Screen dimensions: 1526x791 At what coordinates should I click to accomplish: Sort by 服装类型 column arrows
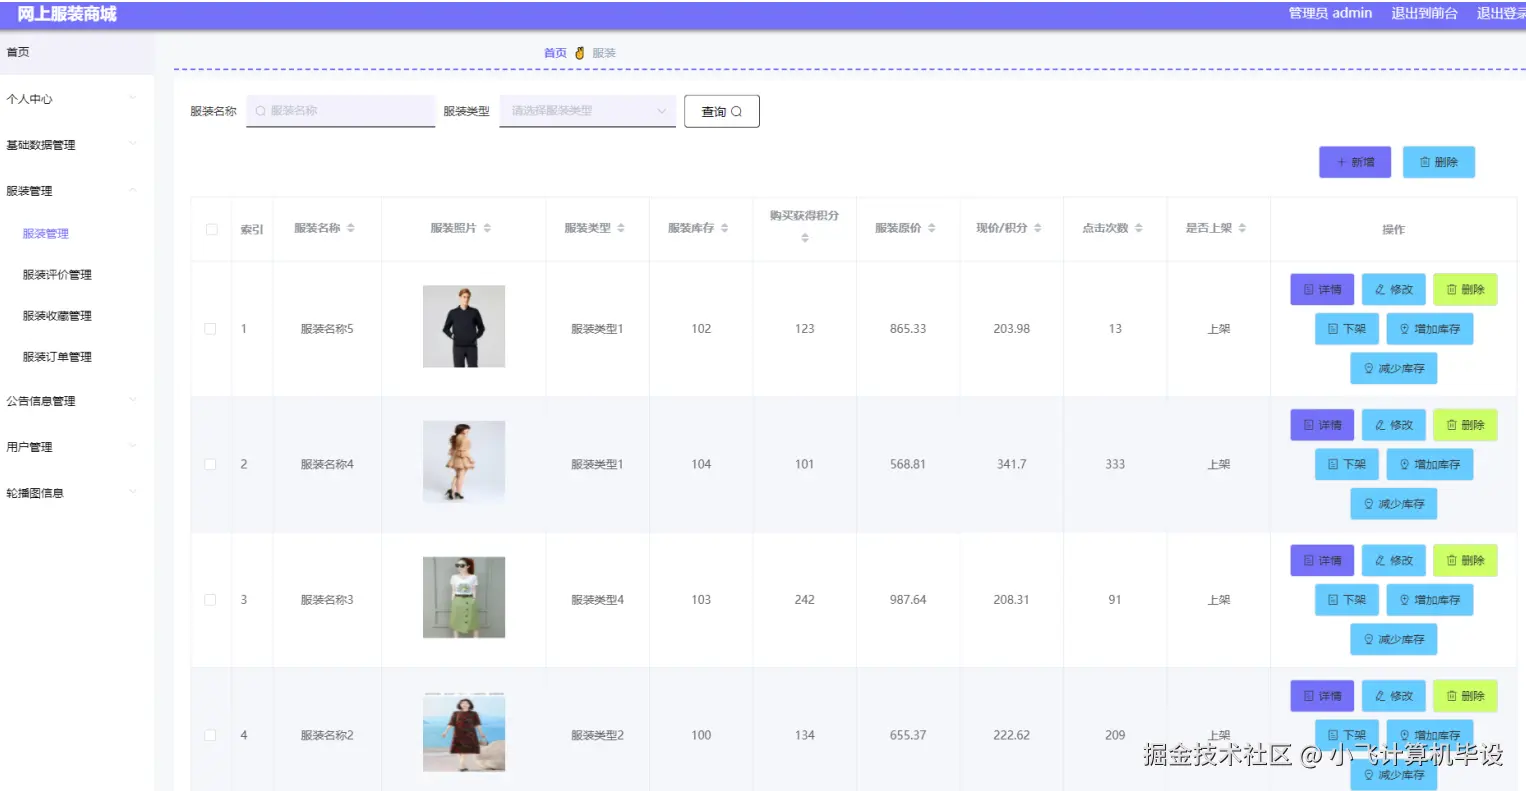(x=621, y=228)
